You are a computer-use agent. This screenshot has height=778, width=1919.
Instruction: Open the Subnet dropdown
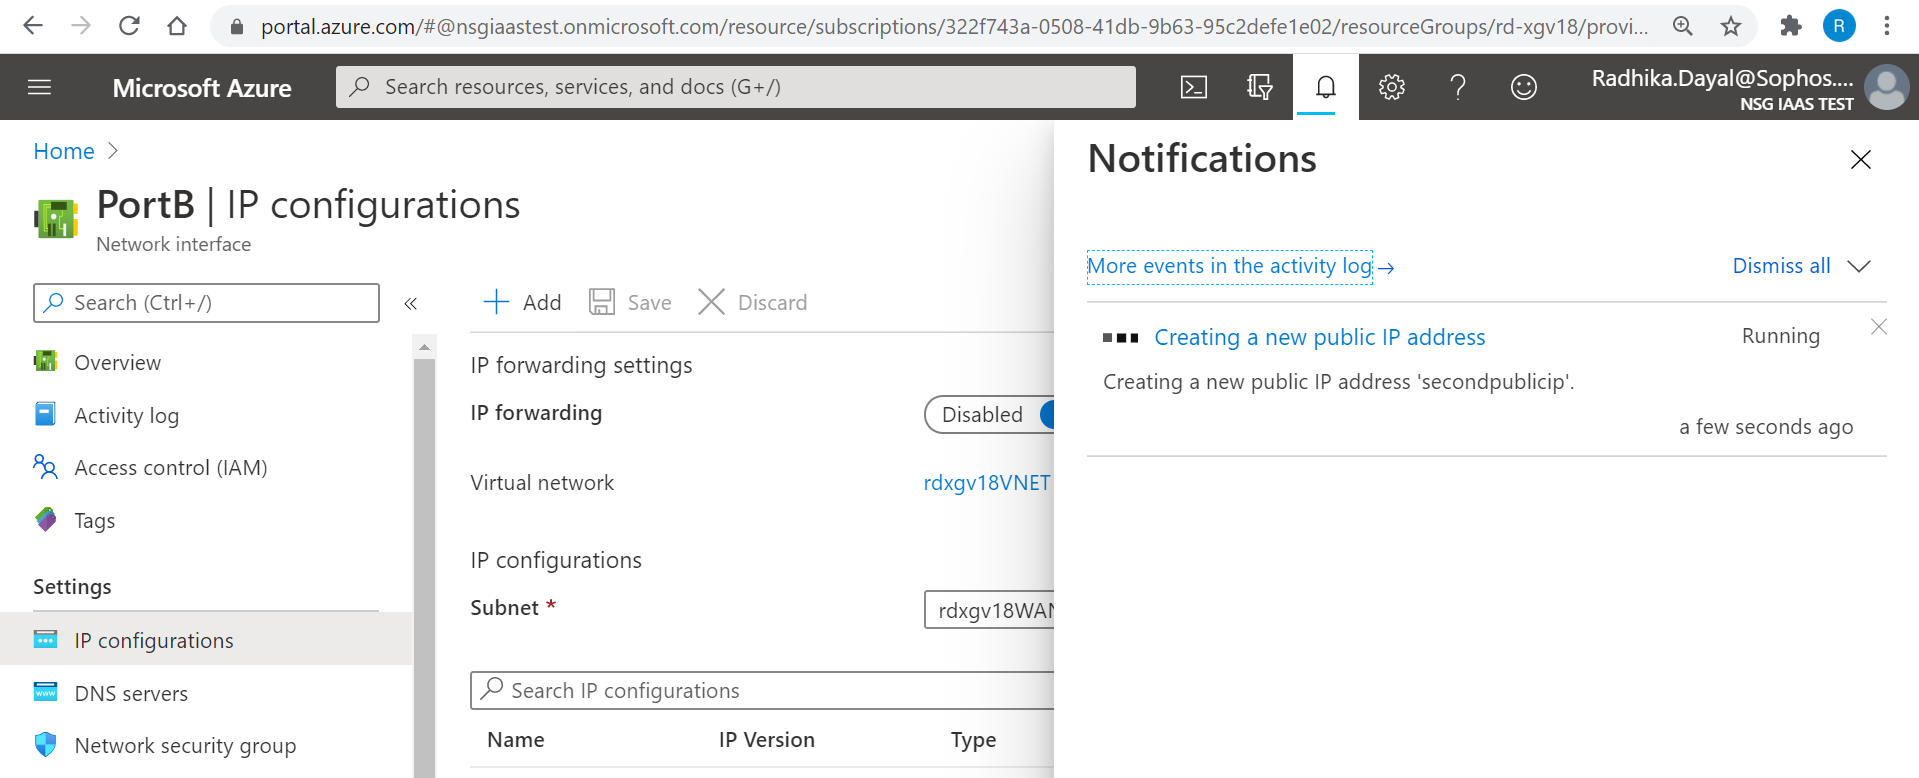(989, 610)
